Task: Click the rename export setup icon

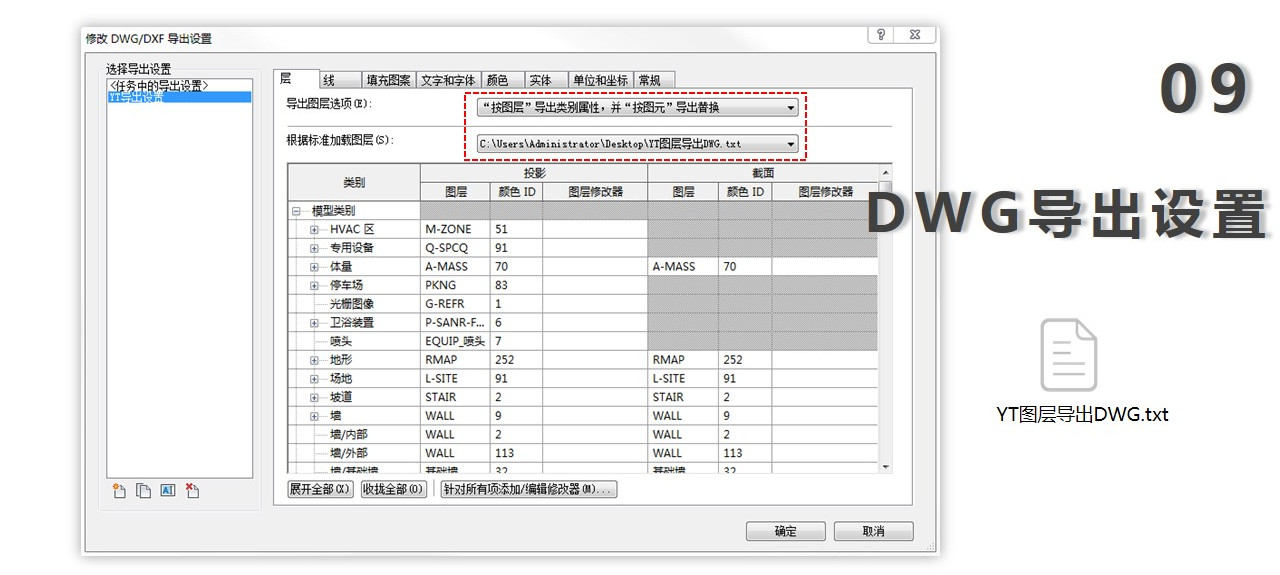Action: point(168,490)
